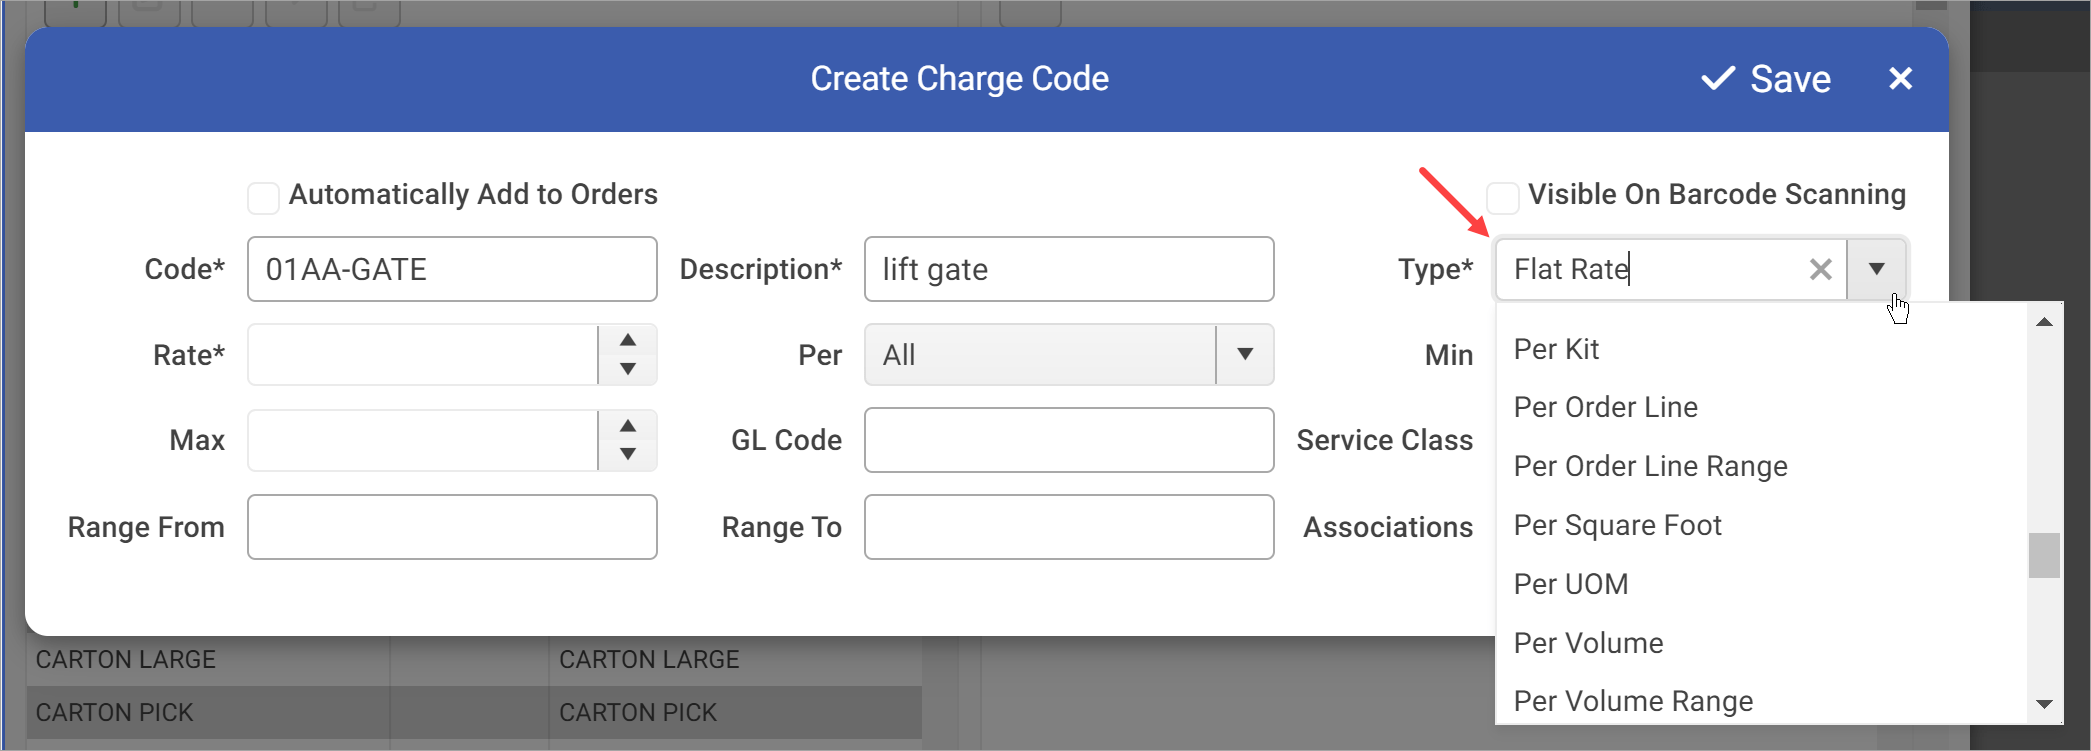Check the Visible On Barcode Scanning option
The height and width of the screenshot is (751, 2091).
pyautogui.click(x=1502, y=197)
